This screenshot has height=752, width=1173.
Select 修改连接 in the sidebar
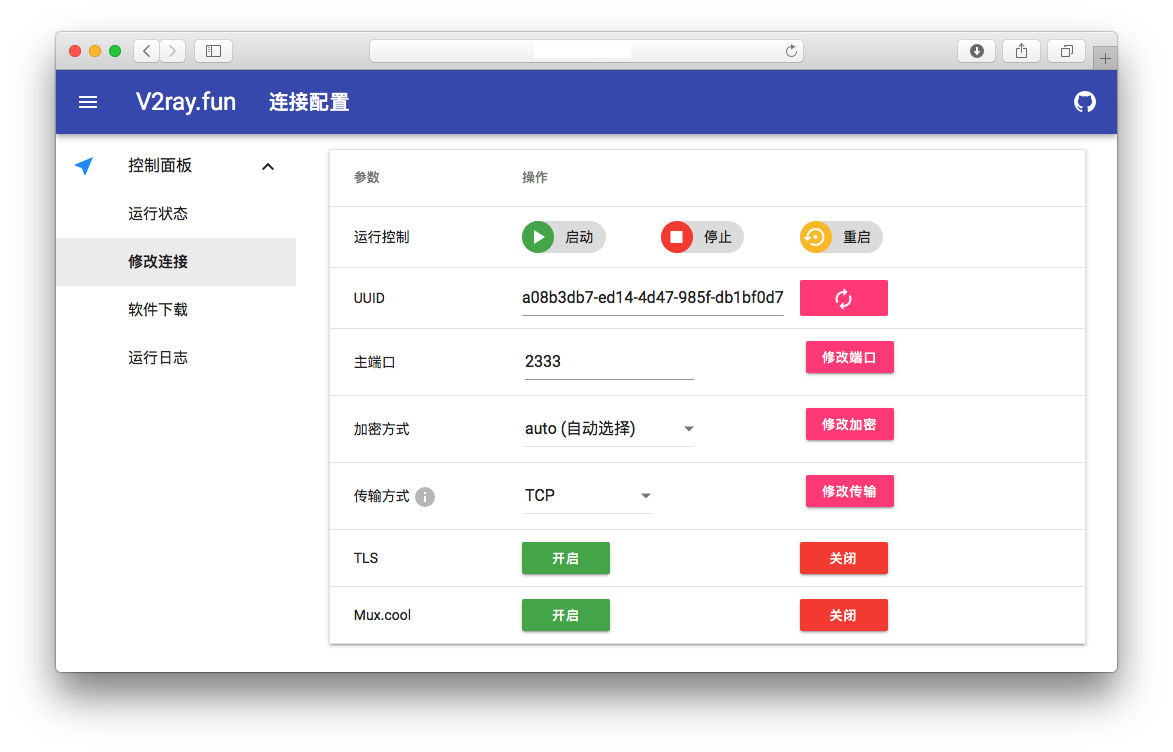tap(176, 262)
